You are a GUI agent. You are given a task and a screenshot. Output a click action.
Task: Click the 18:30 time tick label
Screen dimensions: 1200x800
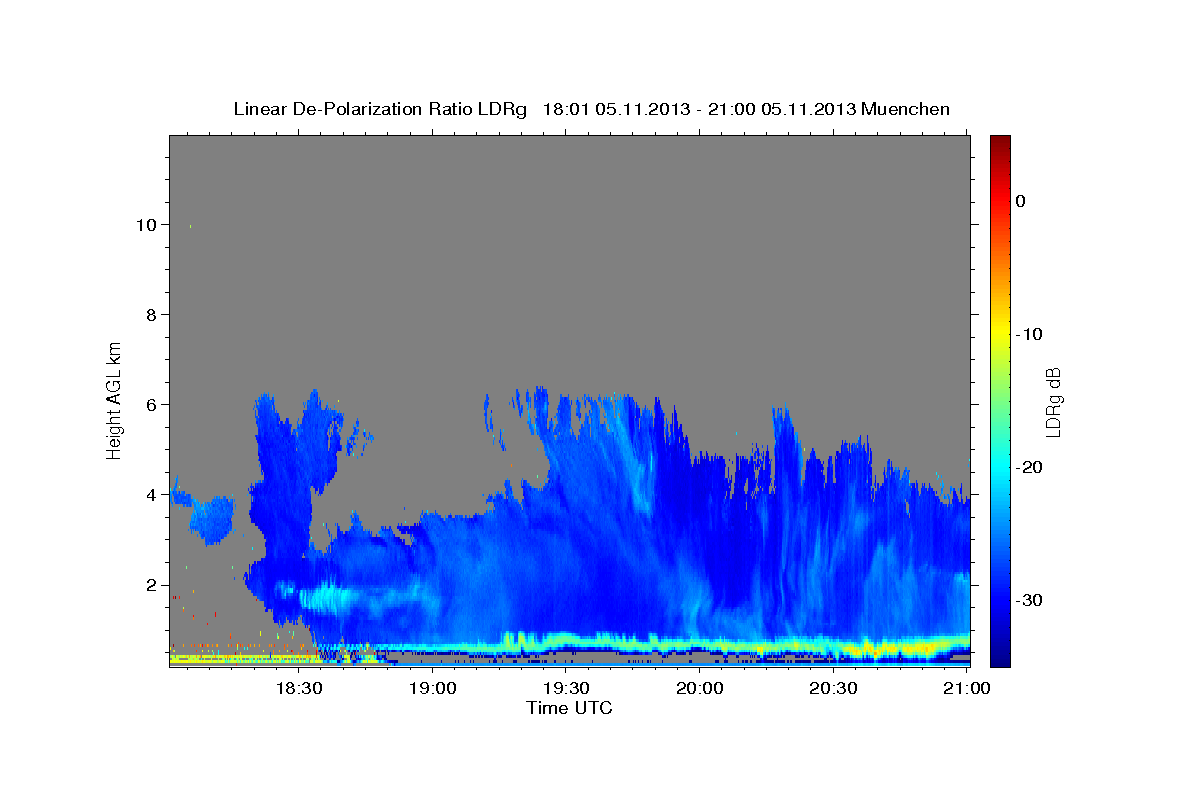click(x=298, y=689)
